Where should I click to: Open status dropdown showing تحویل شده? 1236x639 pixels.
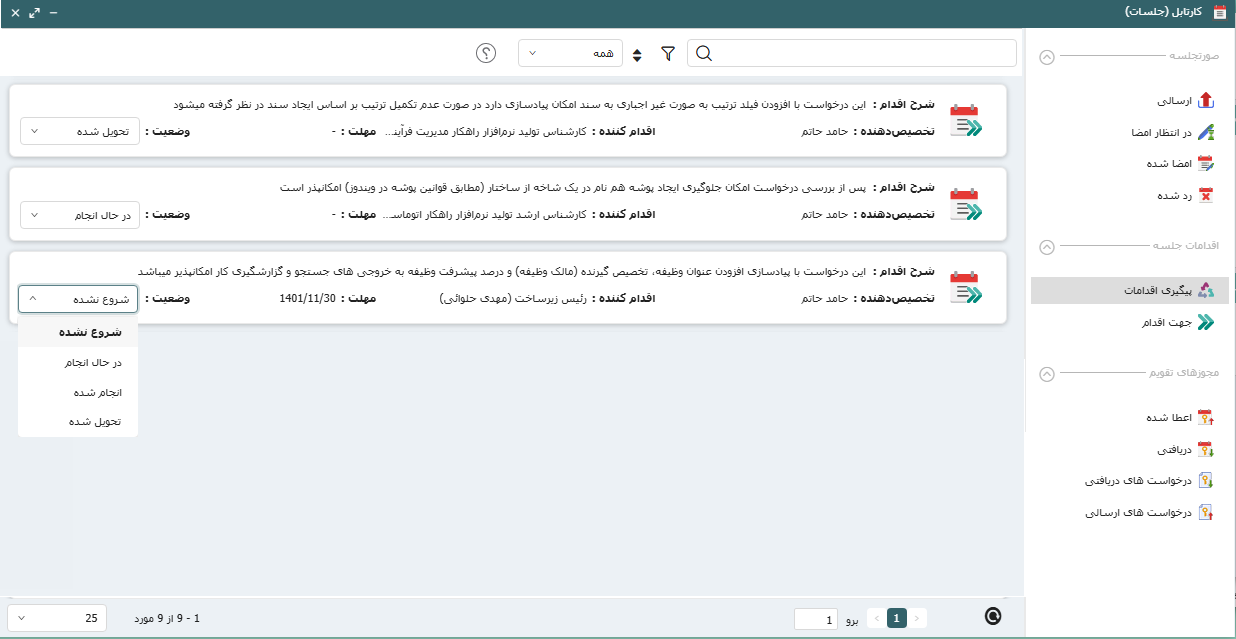(x=80, y=131)
